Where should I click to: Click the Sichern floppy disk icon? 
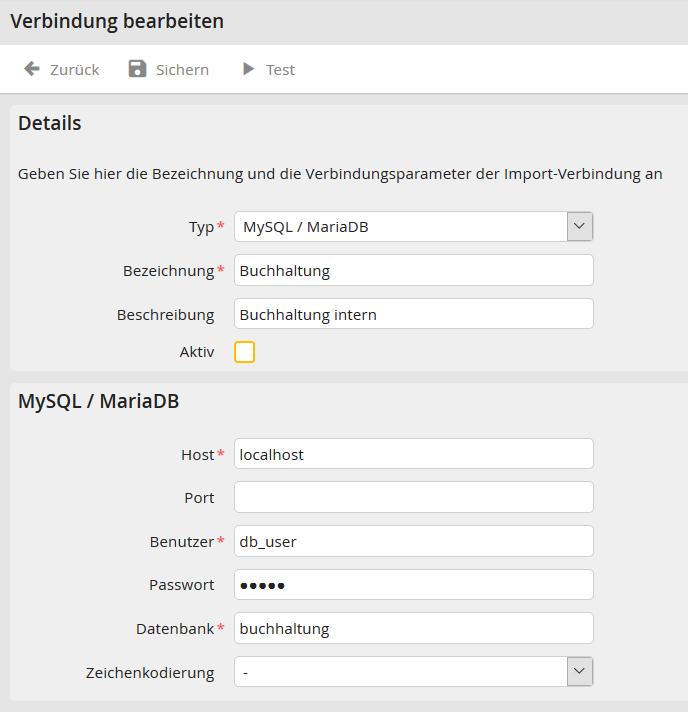[x=137, y=69]
